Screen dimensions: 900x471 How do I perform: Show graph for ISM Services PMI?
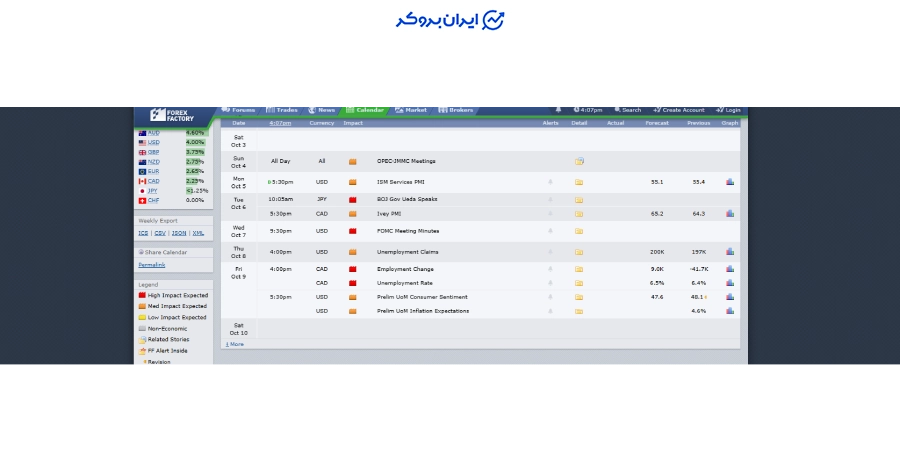[x=730, y=182]
